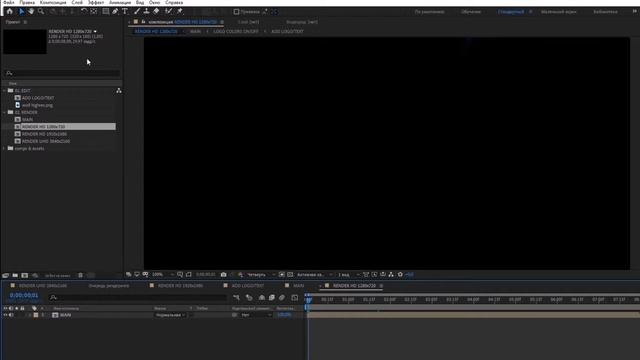Select the Clone Stamp tool
This screenshot has height=360, width=640.
[147, 11]
